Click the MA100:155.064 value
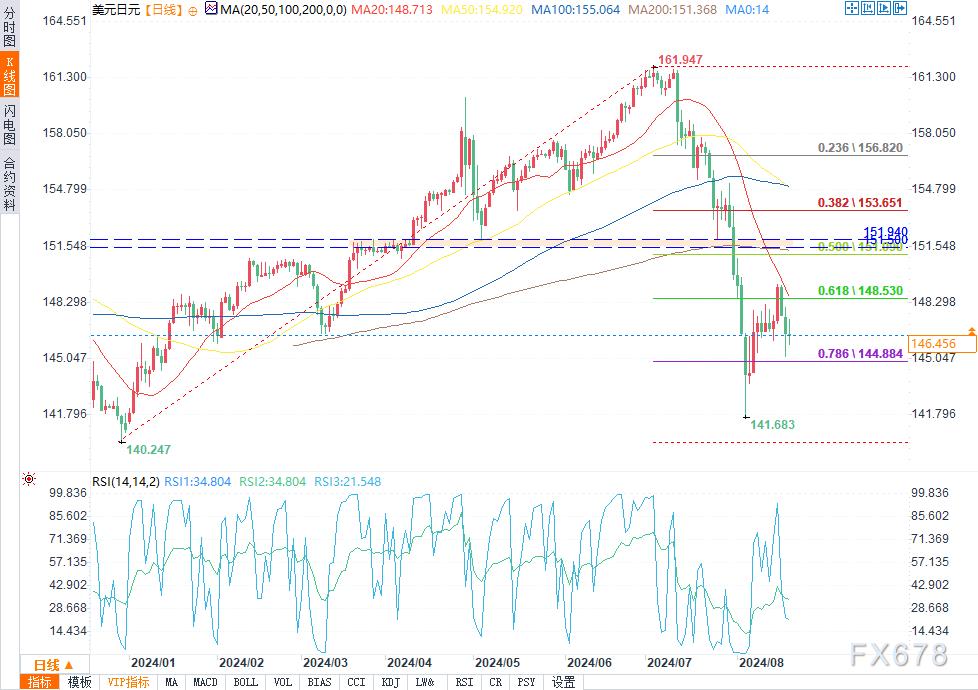 576,10
